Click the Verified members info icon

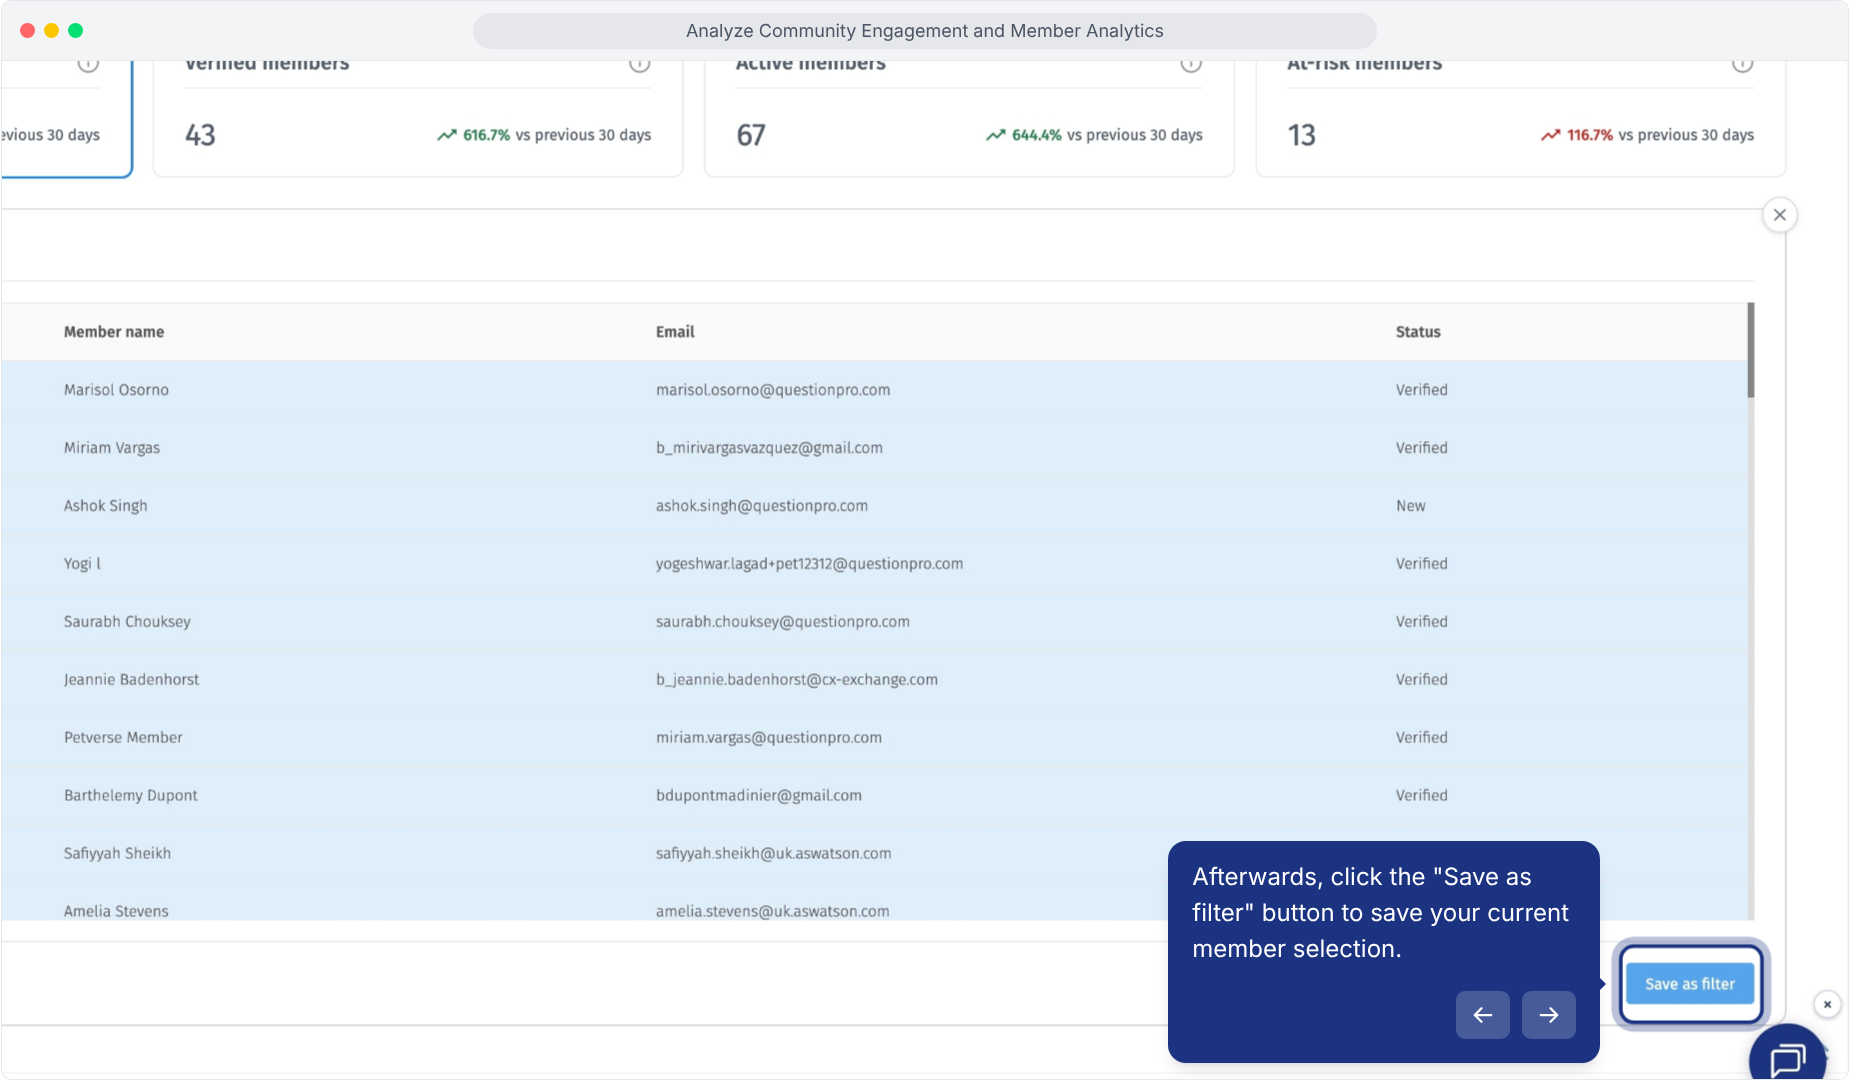click(639, 65)
